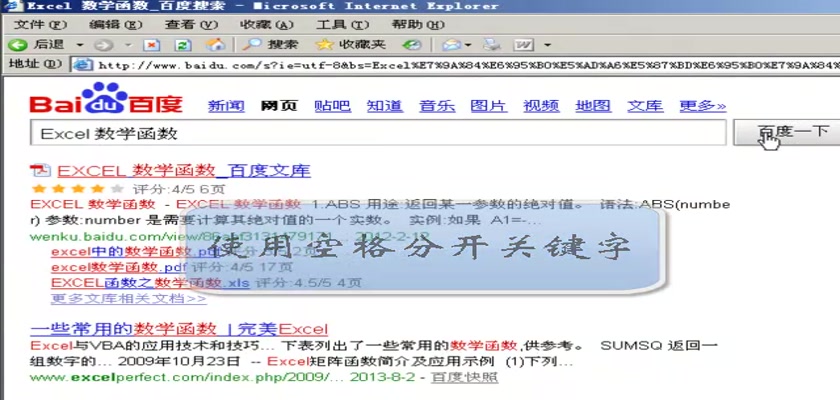Click the IE page icon in address bar
The height and width of the screenshot is (400, 840).
83,65
